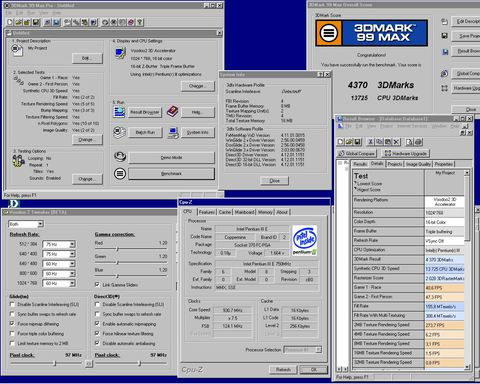Open the 640*400 dropdown showing 75 Hz
Image resolution: width=480 pixels, height=384 pixels.
coord(72,254)
